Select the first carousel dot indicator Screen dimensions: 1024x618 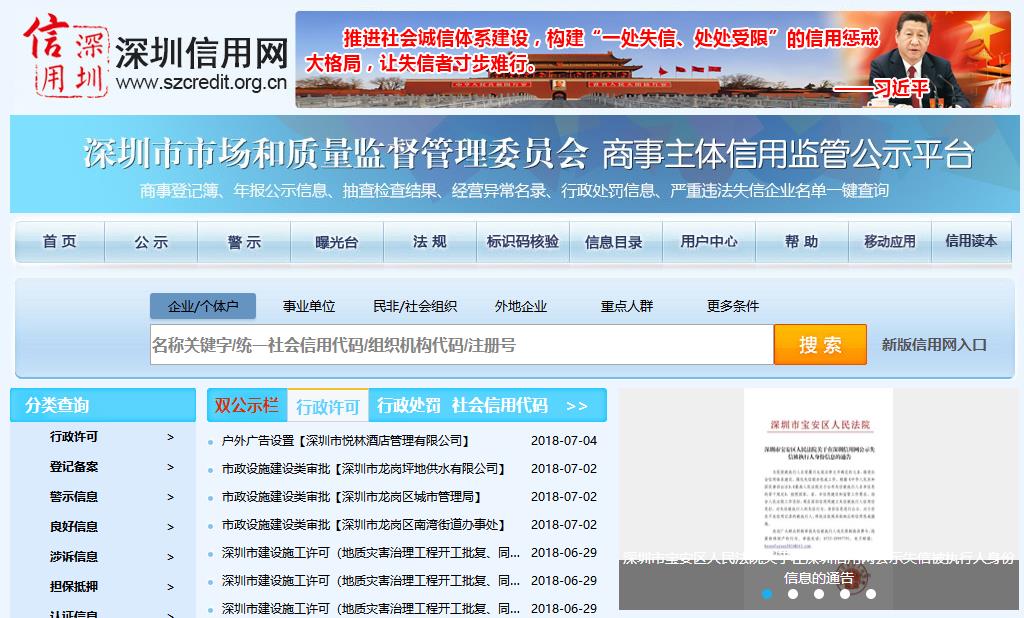click(x=767, y=594)
